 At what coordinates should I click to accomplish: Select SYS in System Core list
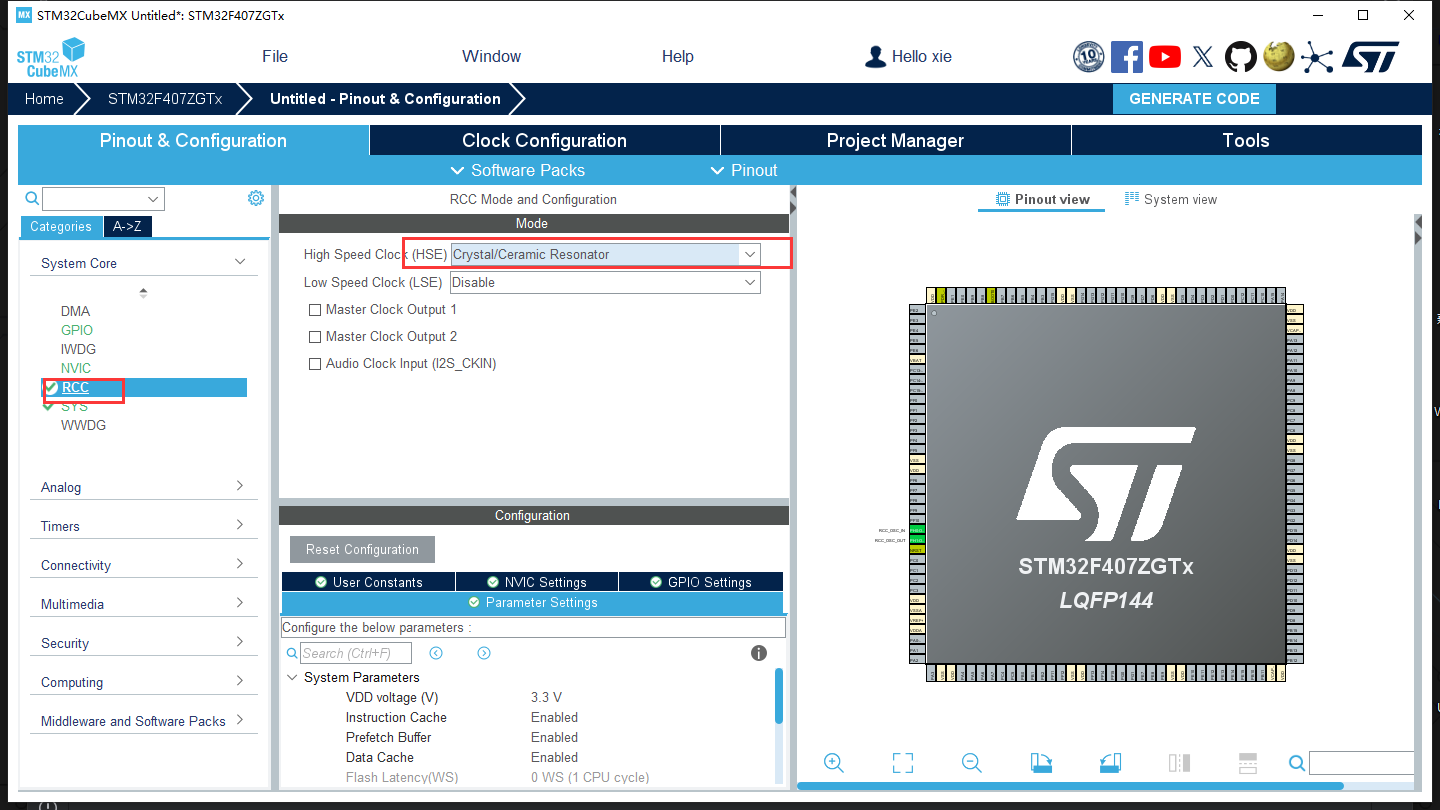pyautogui.click(x=74, y=406)
